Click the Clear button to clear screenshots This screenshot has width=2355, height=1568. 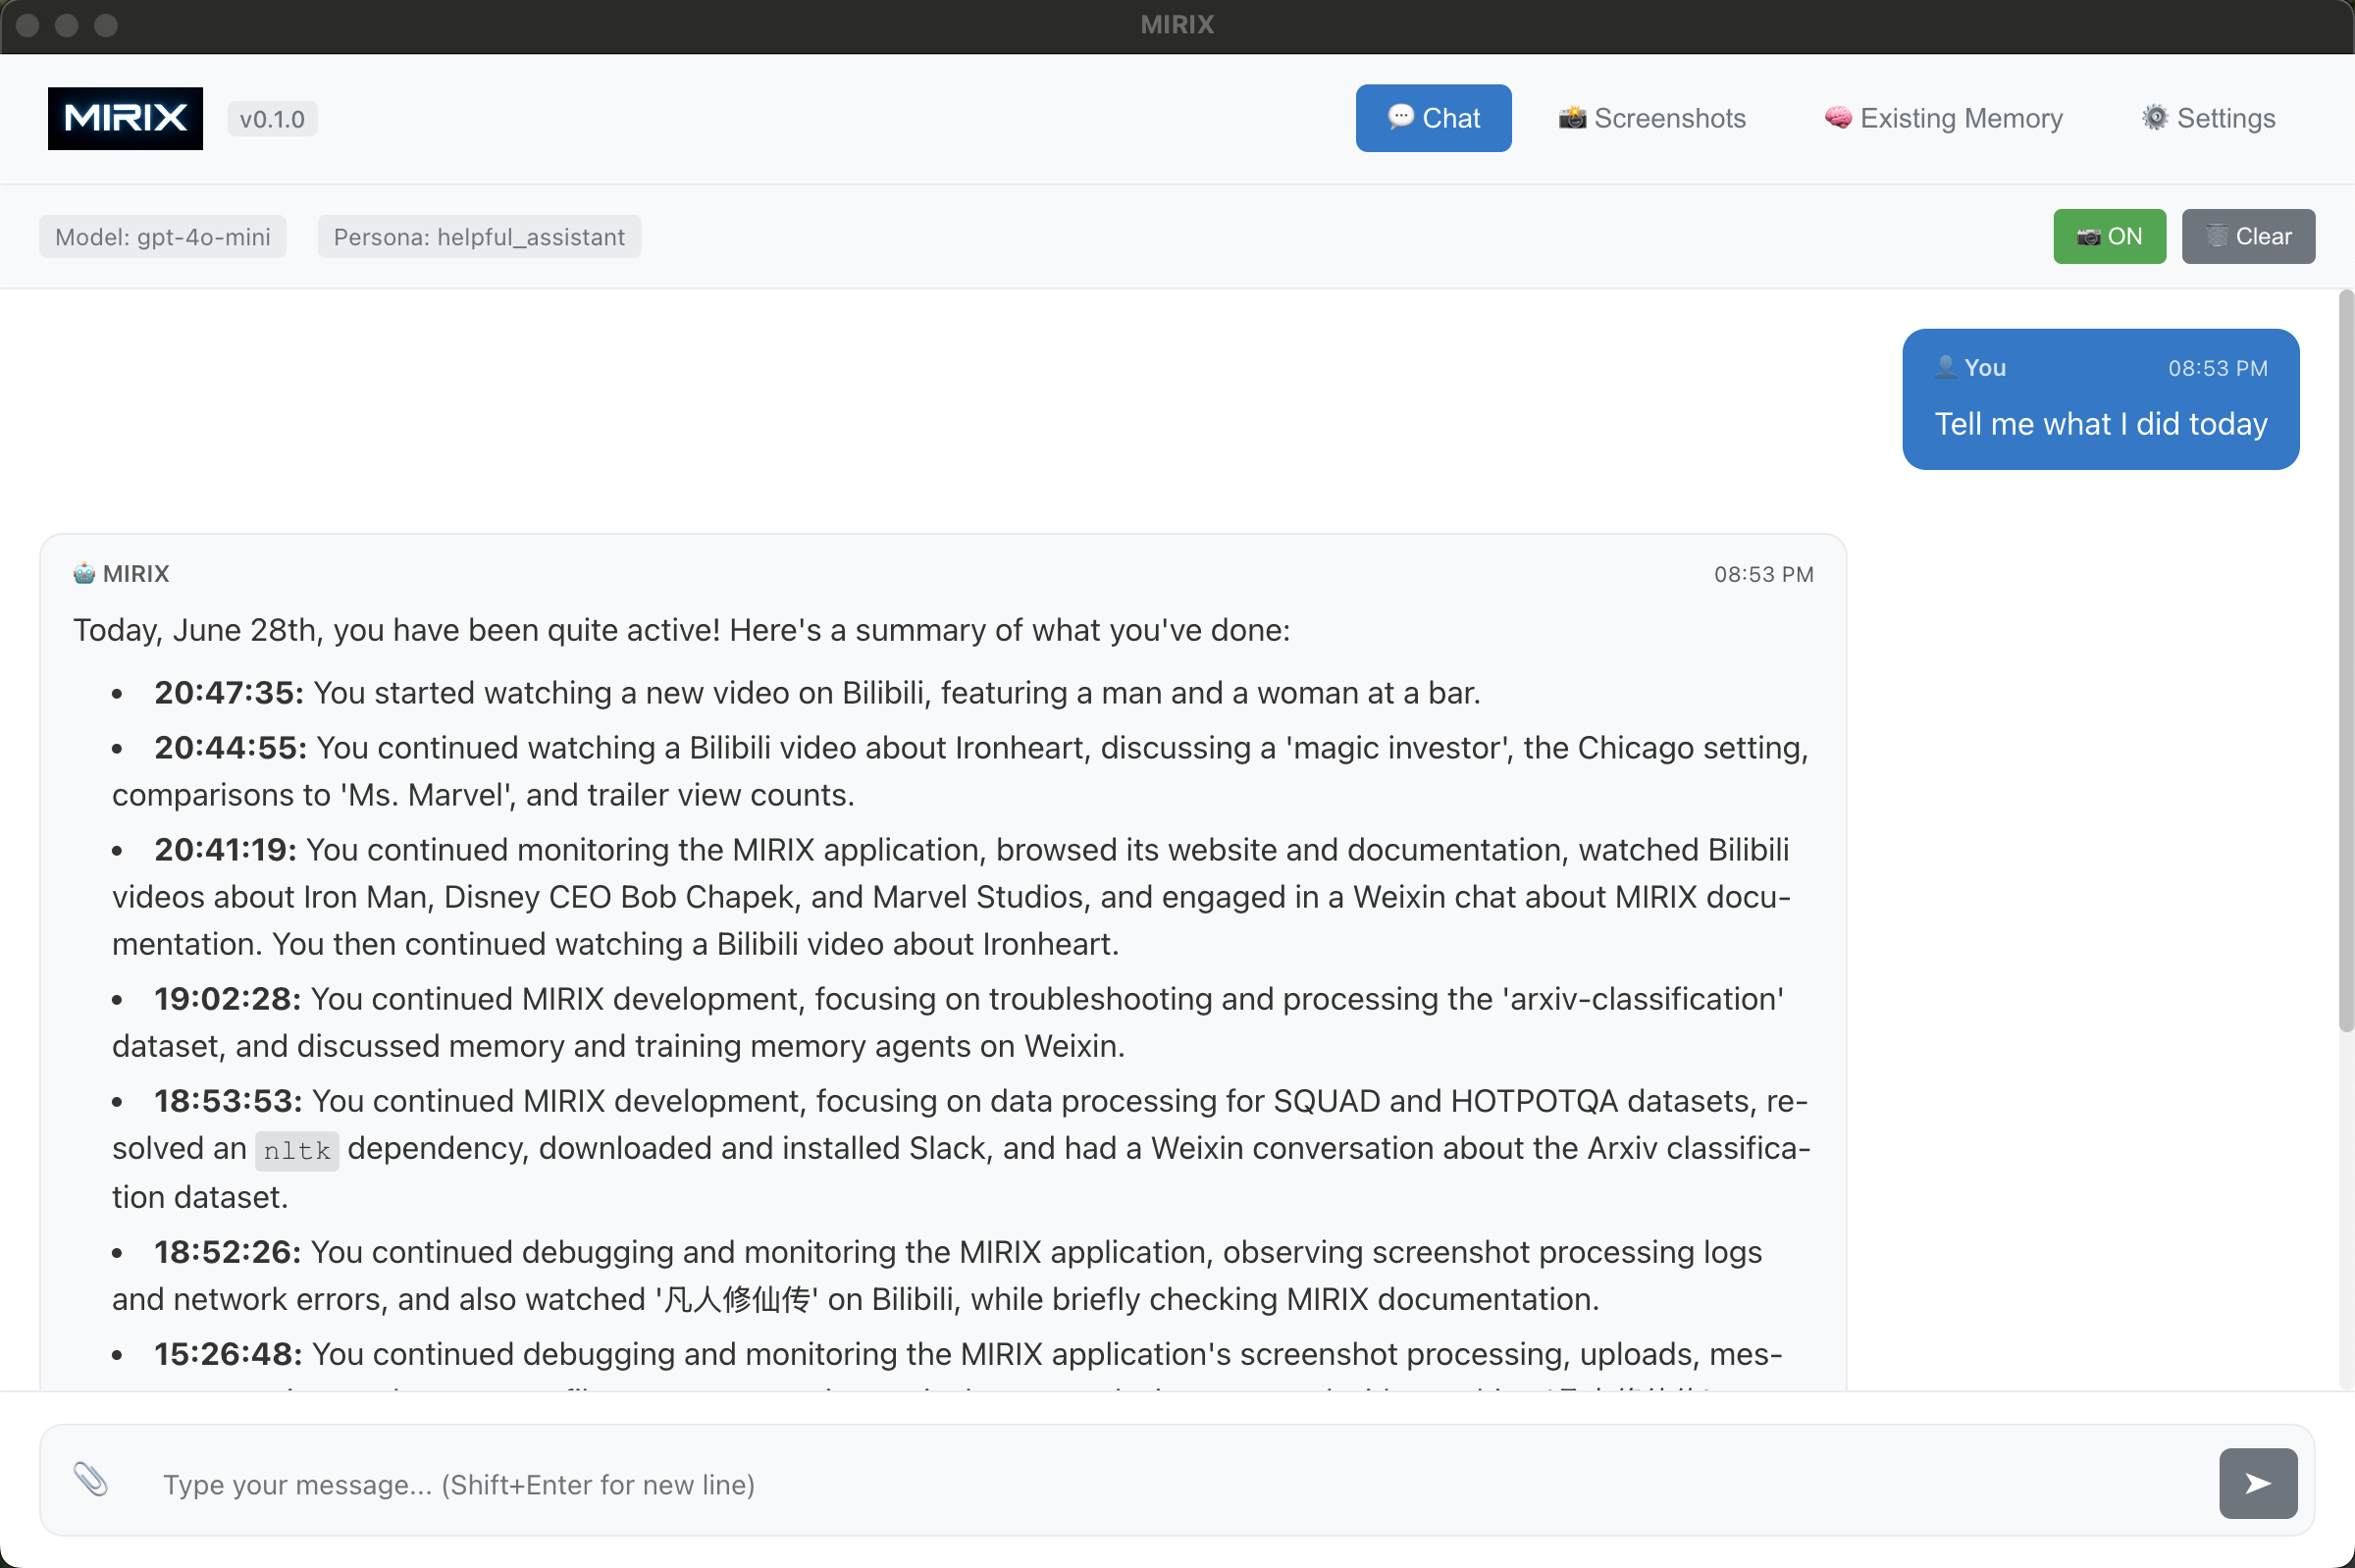2246,236
